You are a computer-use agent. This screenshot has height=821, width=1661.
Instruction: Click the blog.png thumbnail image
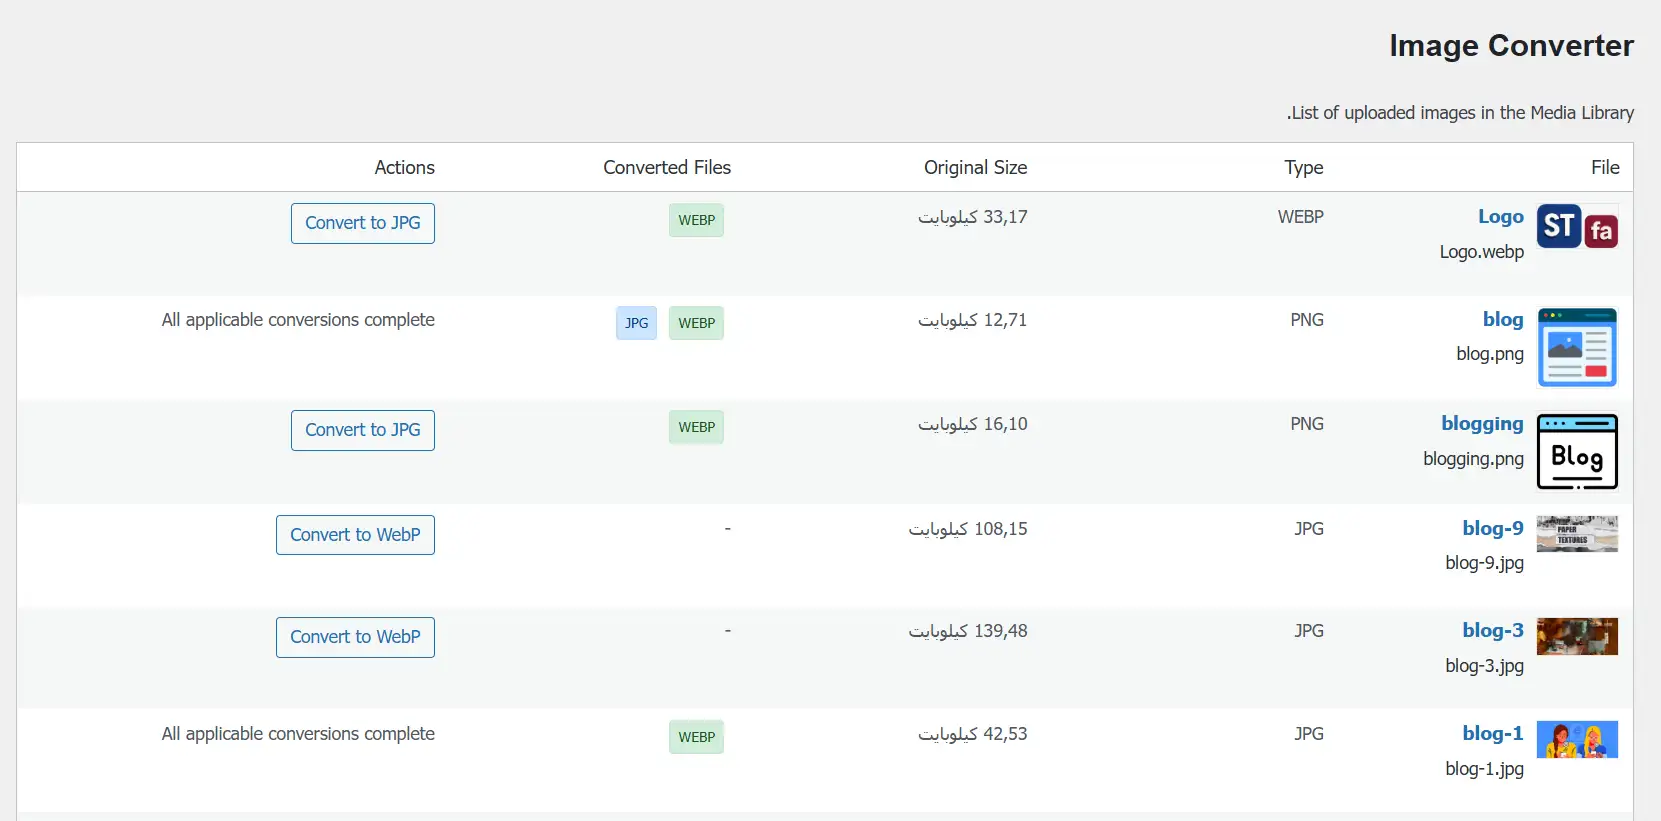[1577, 348]
